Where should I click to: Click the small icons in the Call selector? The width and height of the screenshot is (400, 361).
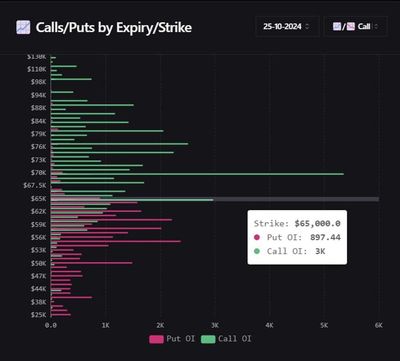(x=344, y=27)
